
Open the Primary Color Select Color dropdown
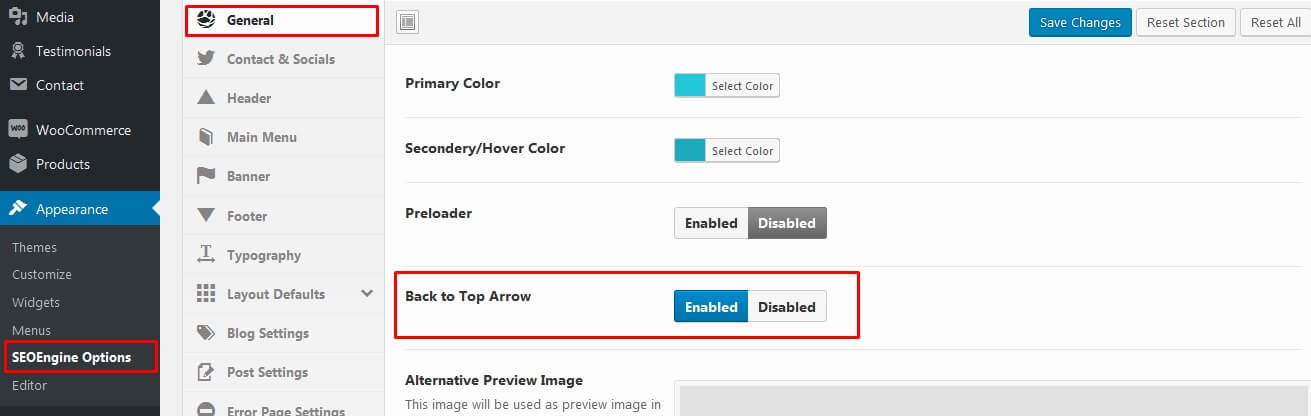742,86
